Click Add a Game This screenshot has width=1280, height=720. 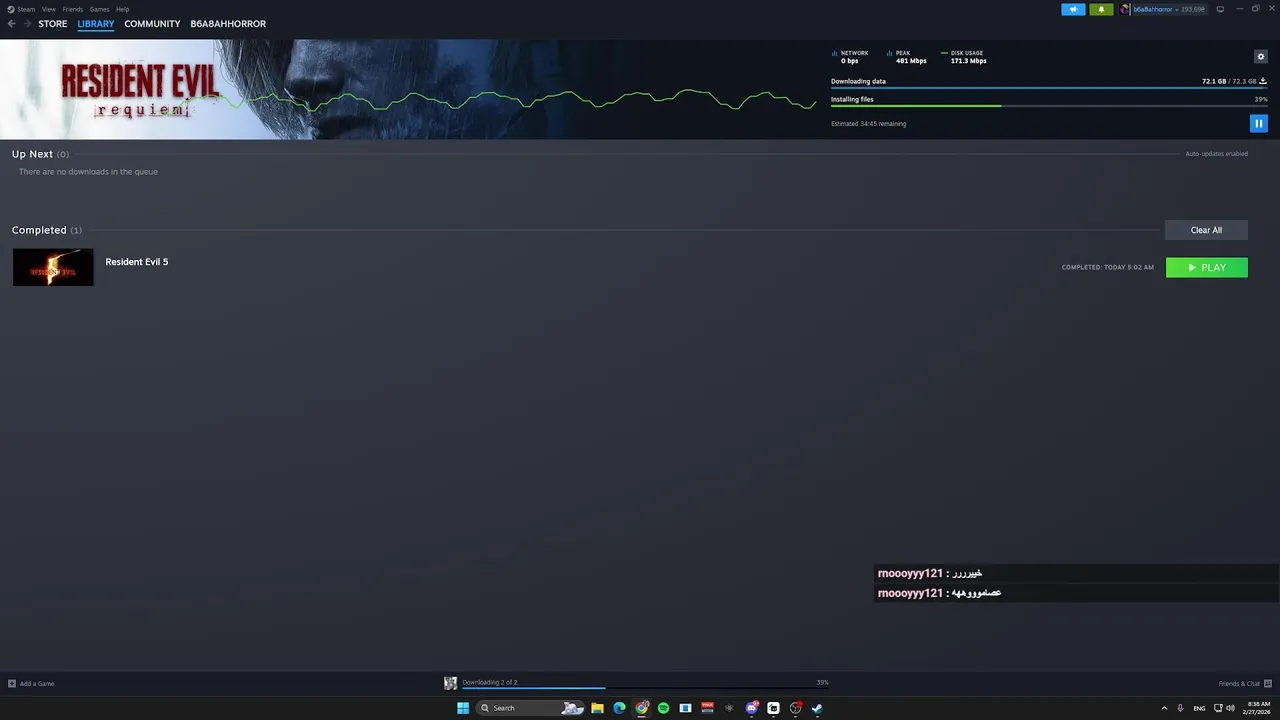31,684
